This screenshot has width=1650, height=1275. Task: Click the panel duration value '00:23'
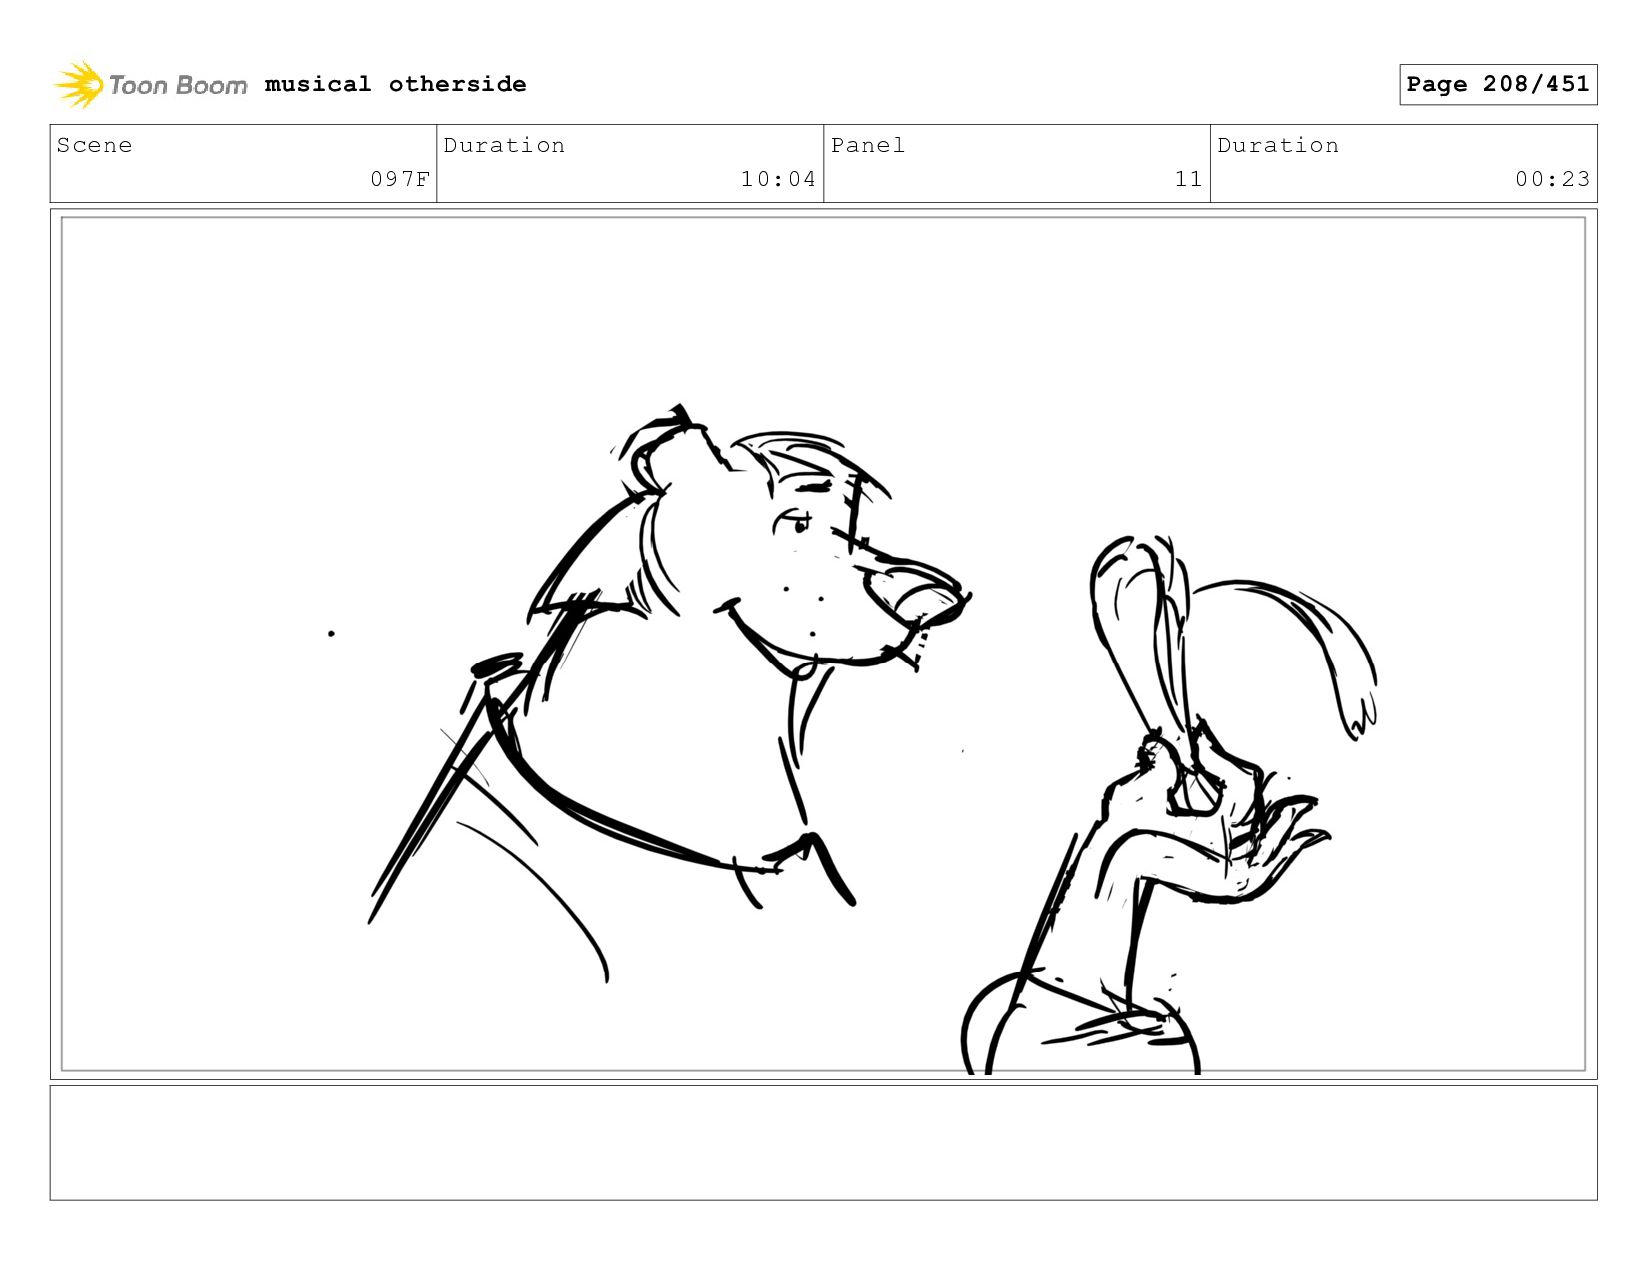pyautogui.click(x=1552, y=179)
